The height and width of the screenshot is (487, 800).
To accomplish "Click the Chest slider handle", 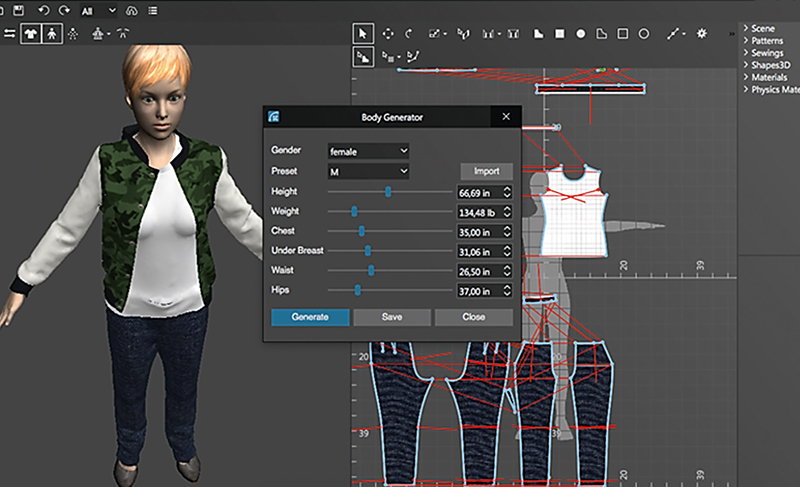I will coord(362,231).
